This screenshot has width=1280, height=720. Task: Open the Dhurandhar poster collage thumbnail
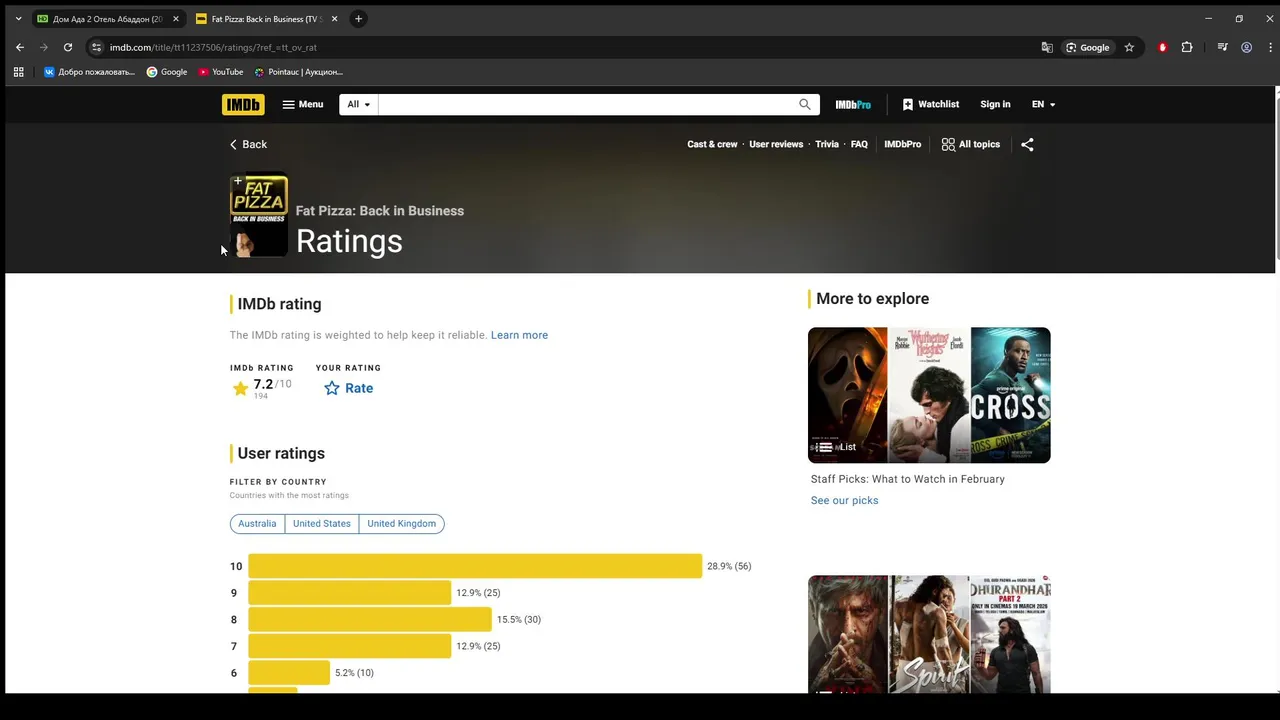[x=929, y=634]
